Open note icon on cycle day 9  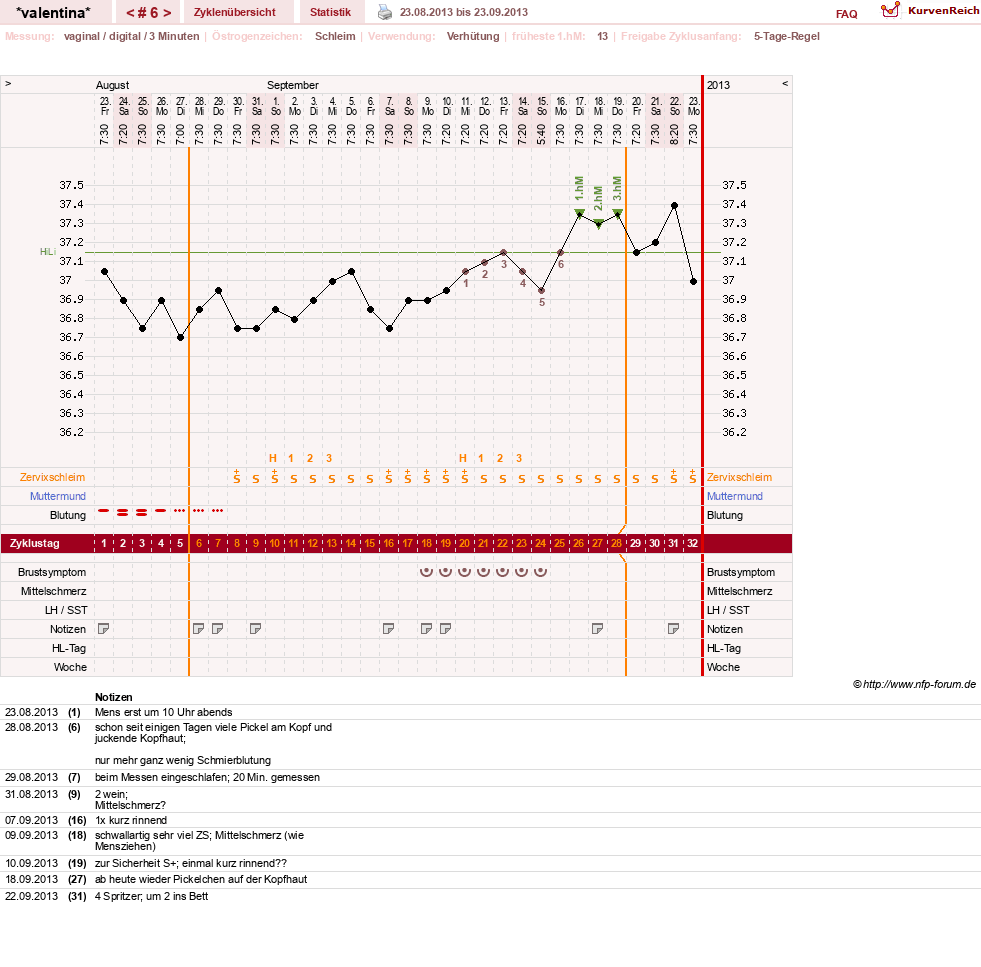coord(255,629)
